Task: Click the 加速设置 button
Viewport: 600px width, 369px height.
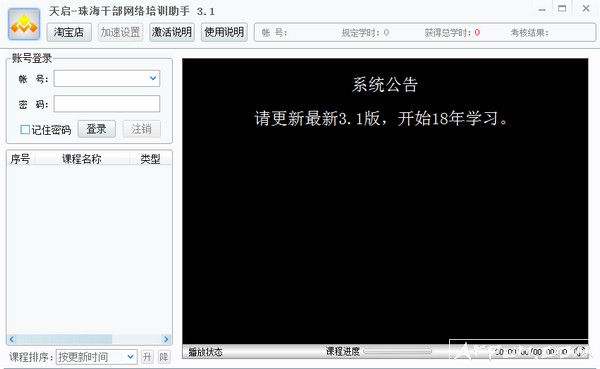Action: click(121, 32)
